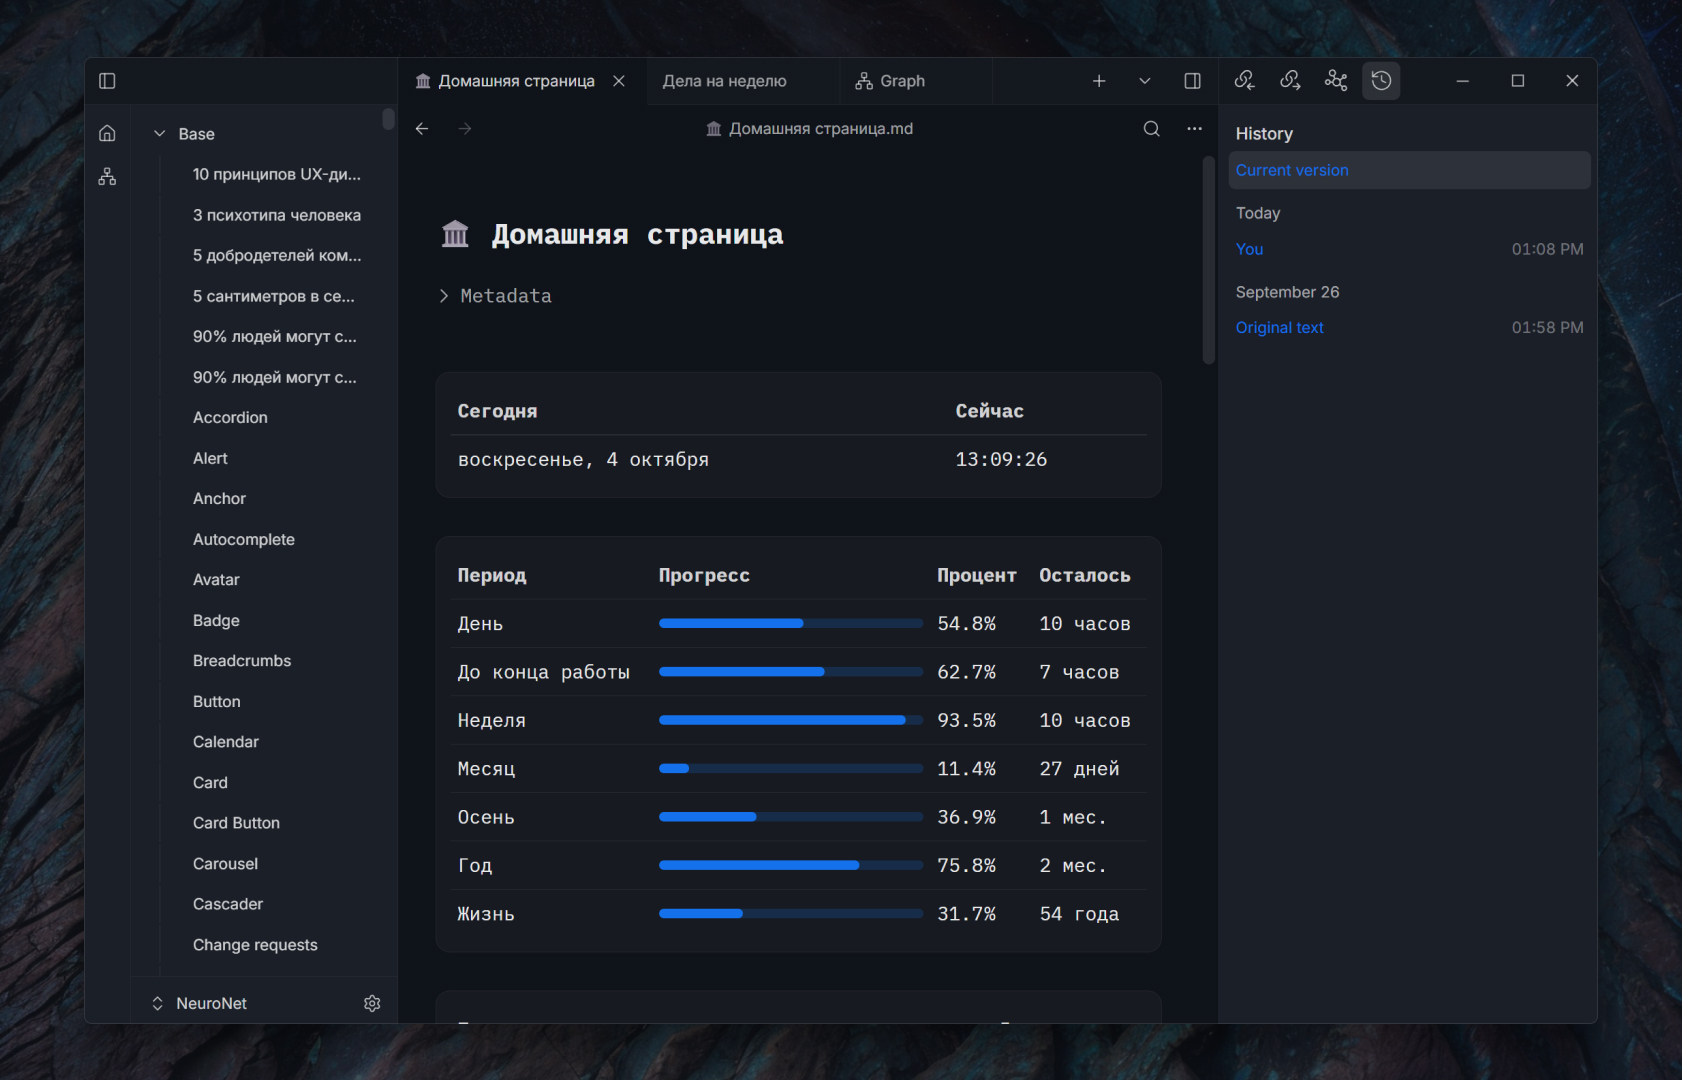This screenshot has height=1080, width=1682.
Task: Open a new tab with the plus icon
Action: click(1099, 81)
